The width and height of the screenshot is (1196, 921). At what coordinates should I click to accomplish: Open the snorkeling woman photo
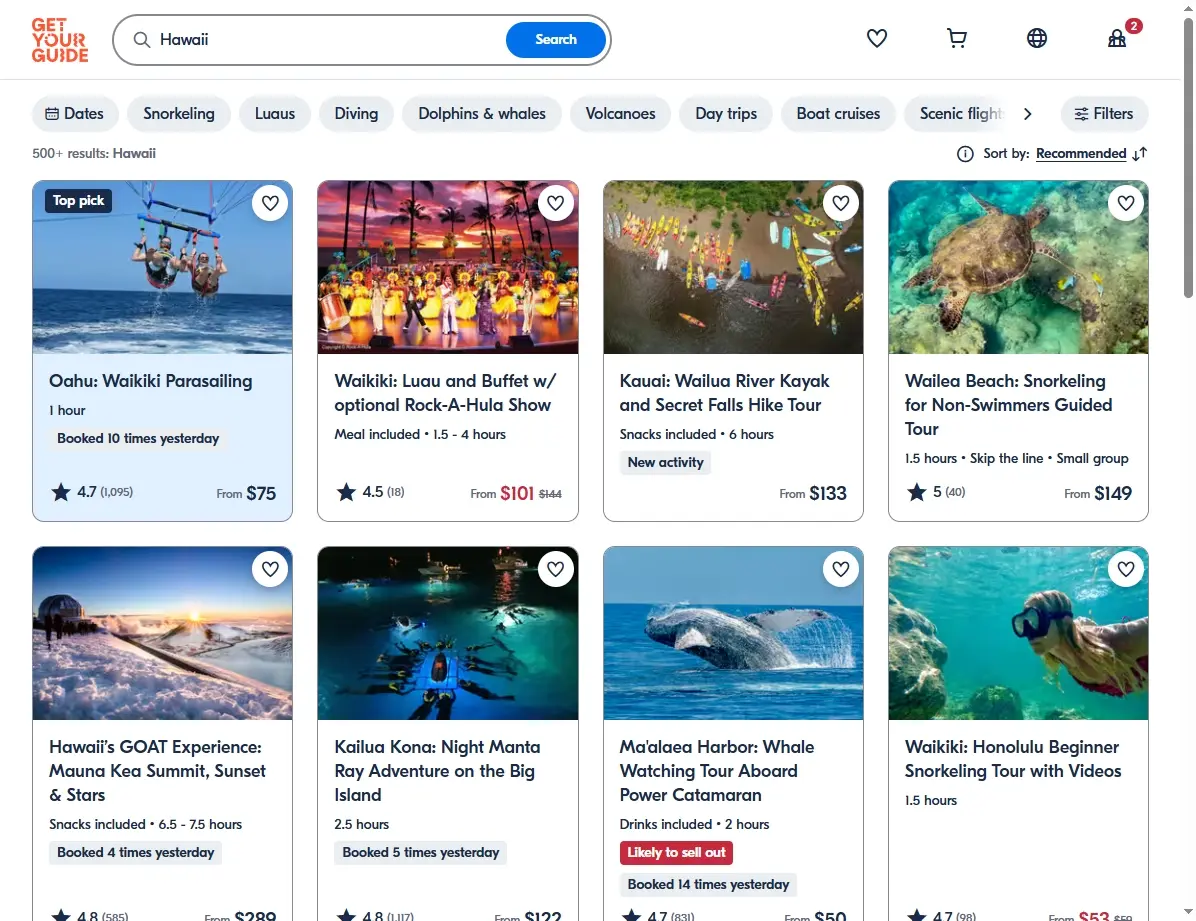tap(1018, 633)
